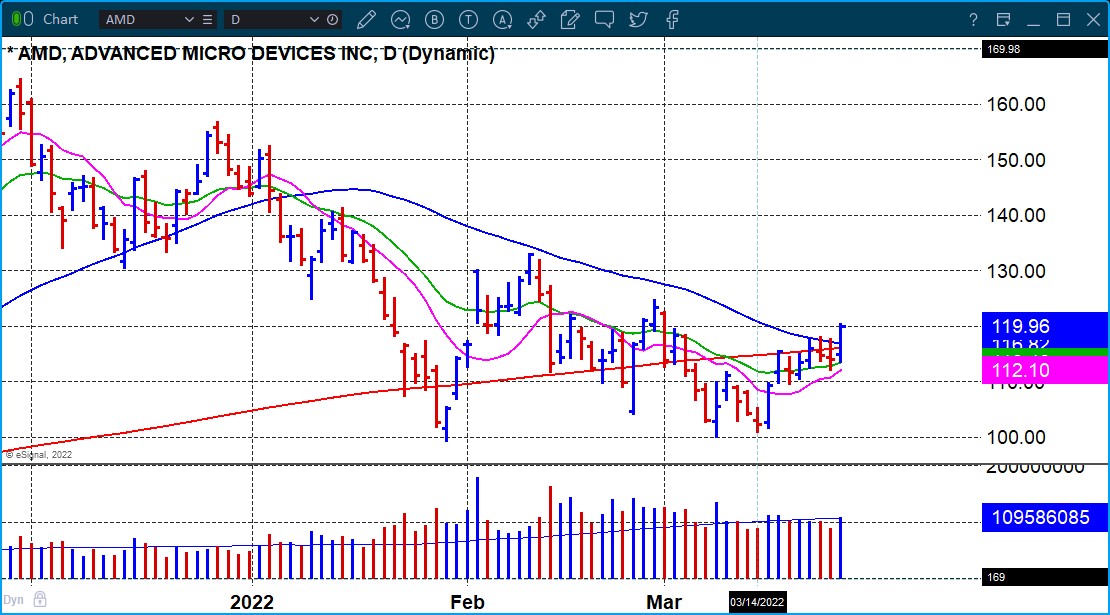This screenshot has width=1110, height=615.
Task: Toggle the green window link indicator
Action: pos(16,19)
